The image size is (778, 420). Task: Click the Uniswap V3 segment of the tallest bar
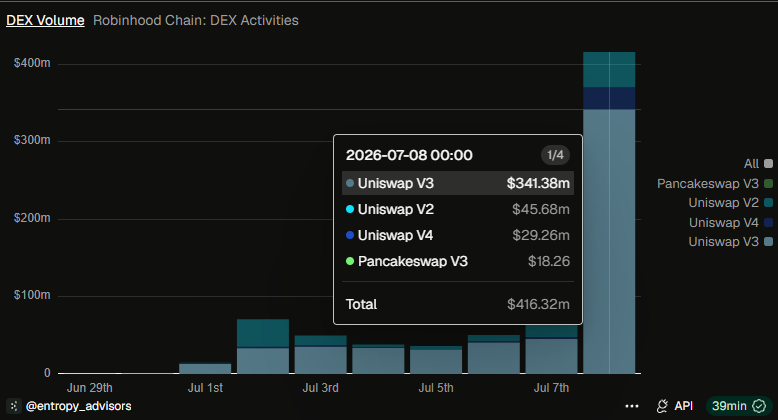[x=609, y=241]
